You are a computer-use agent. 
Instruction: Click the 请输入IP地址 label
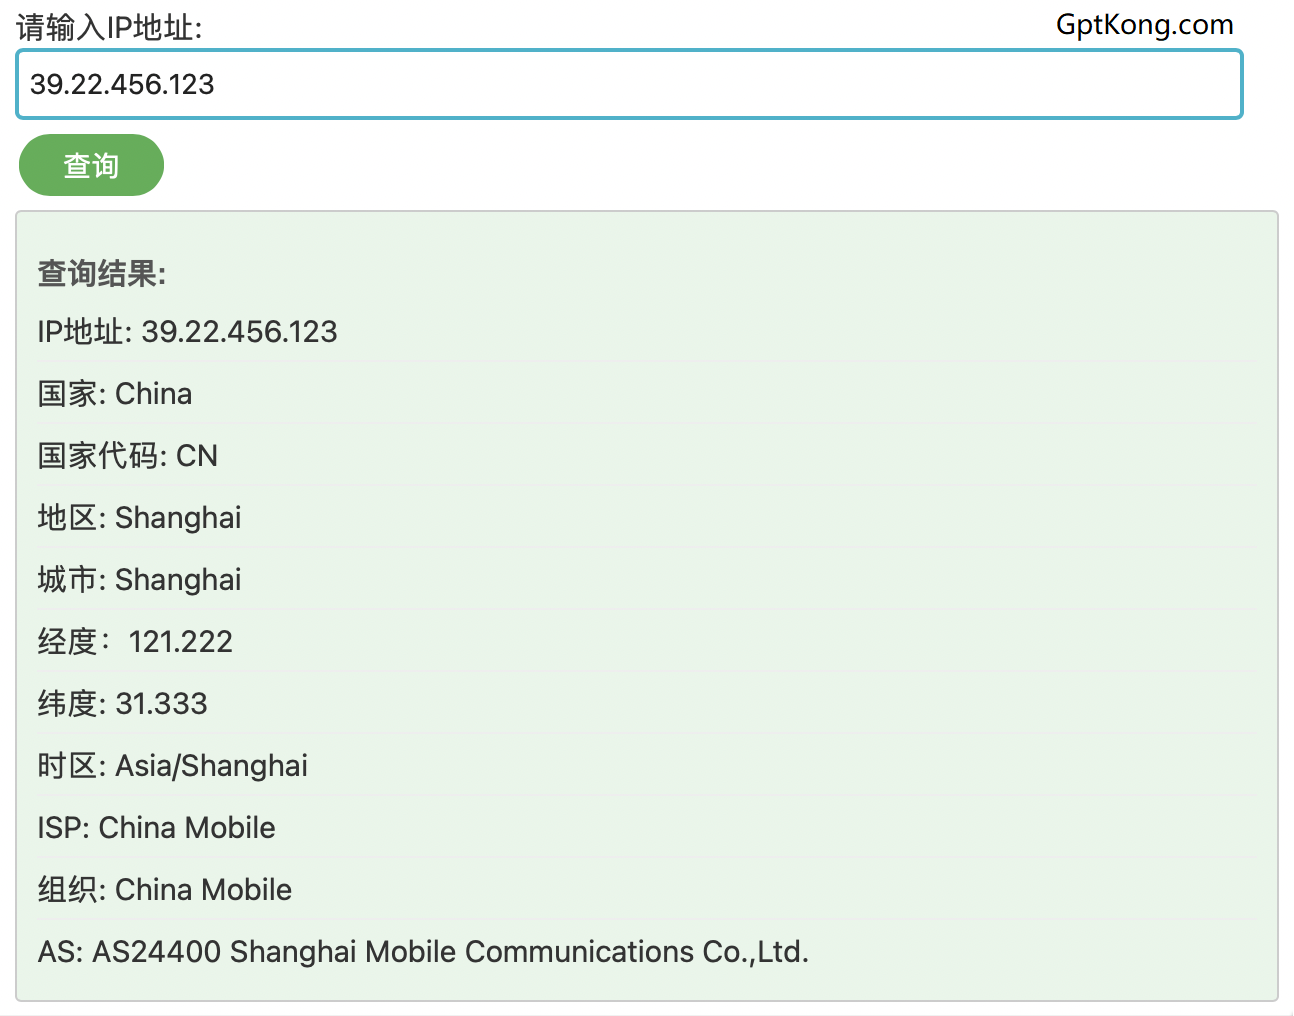click(109, 27)
